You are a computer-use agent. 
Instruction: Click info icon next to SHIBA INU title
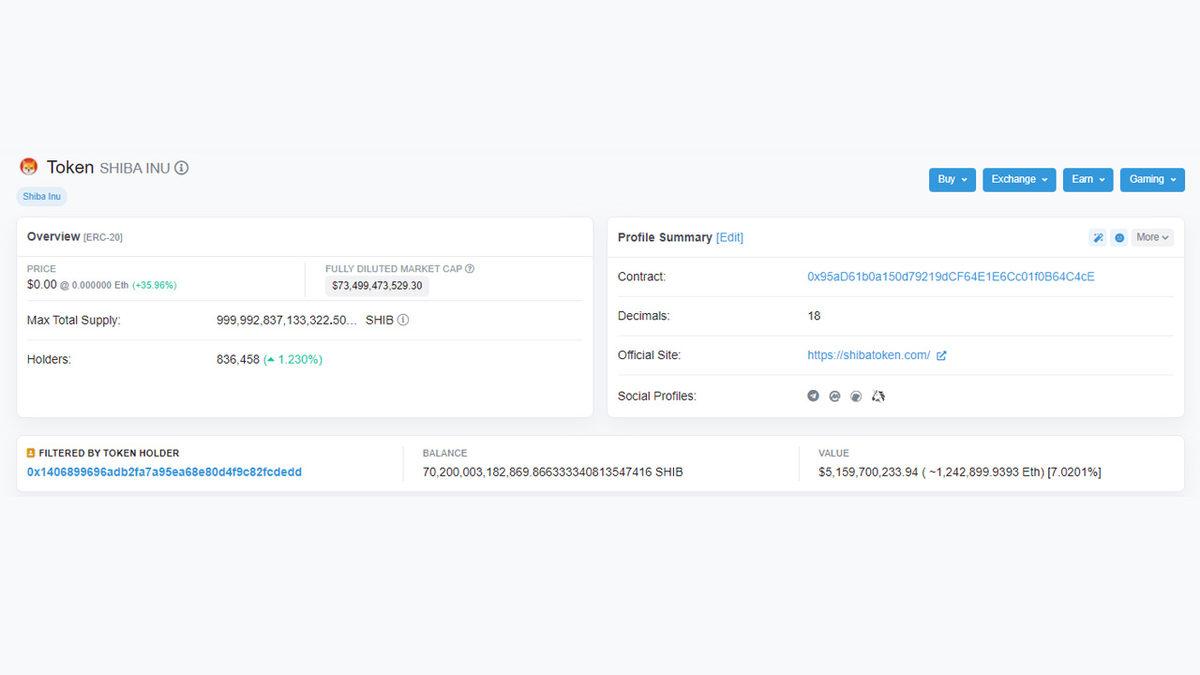pos(181,168)
